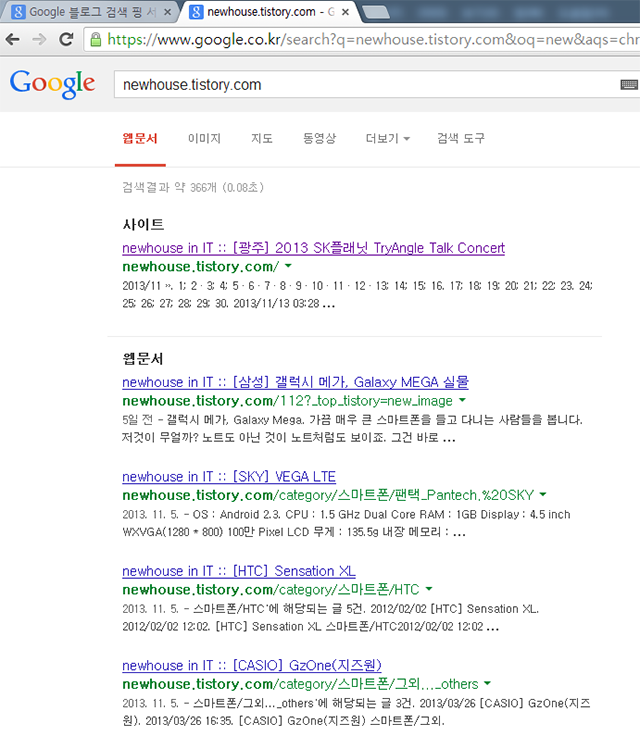Viewport: 640px width, 736px height.
Task: Click the 웹문서 section heading above results
Action: tap(143, 359)
